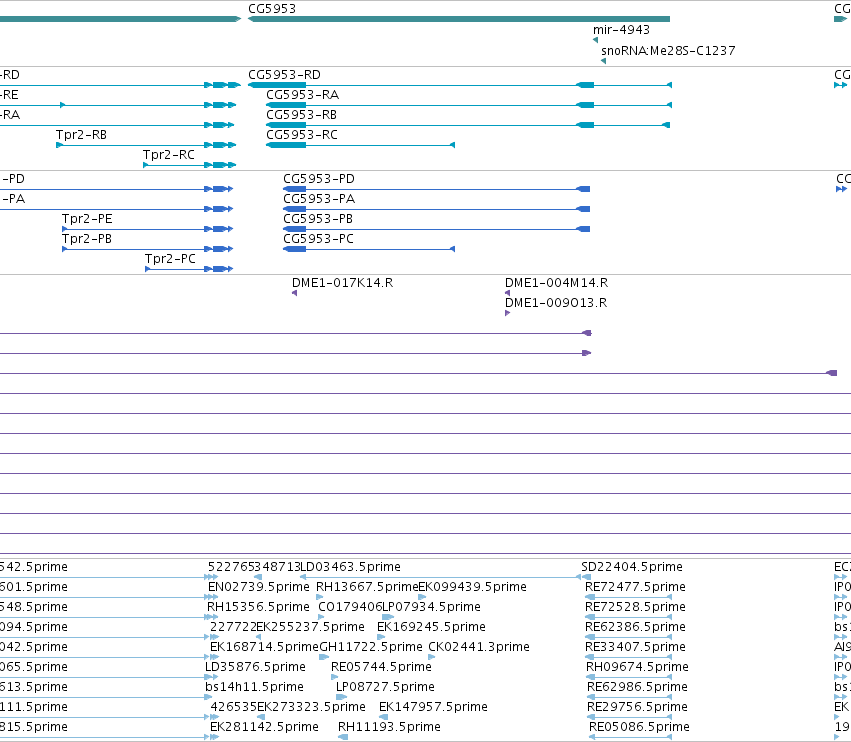Open the CG5953-PB protein label
This screenshot has height=742, width=851.
pyautogui.click(x=317, y=219)
